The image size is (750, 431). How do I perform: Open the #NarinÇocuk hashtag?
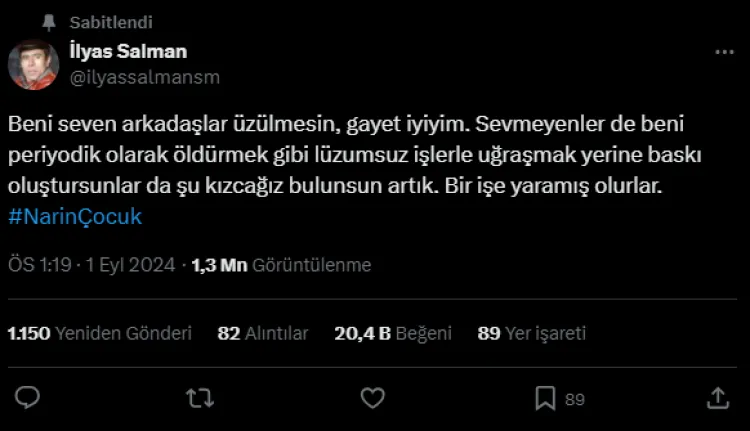pyautogui.click(x=75, y=217)
